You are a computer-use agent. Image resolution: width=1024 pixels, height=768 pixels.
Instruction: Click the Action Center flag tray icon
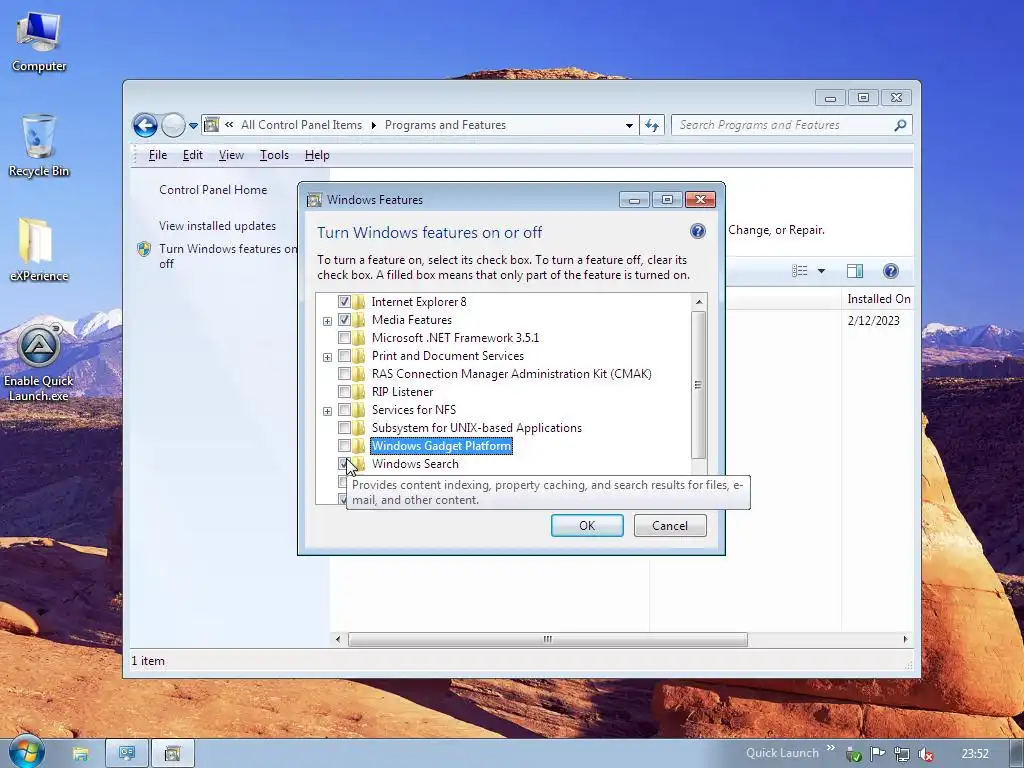tap(878, 754)
